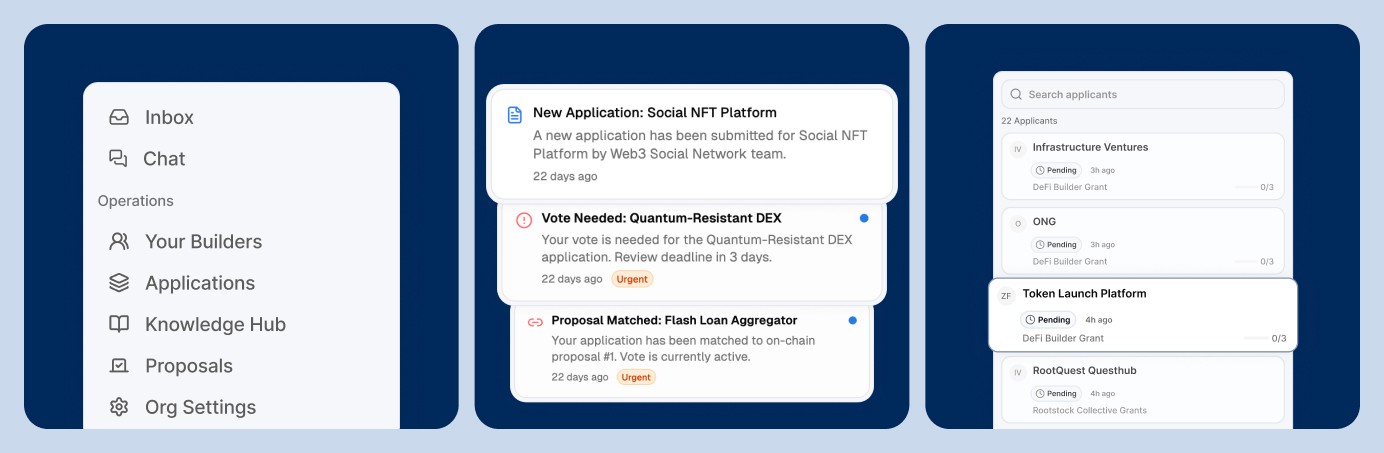Select the Your Builders people icon

tap(119, 241)
